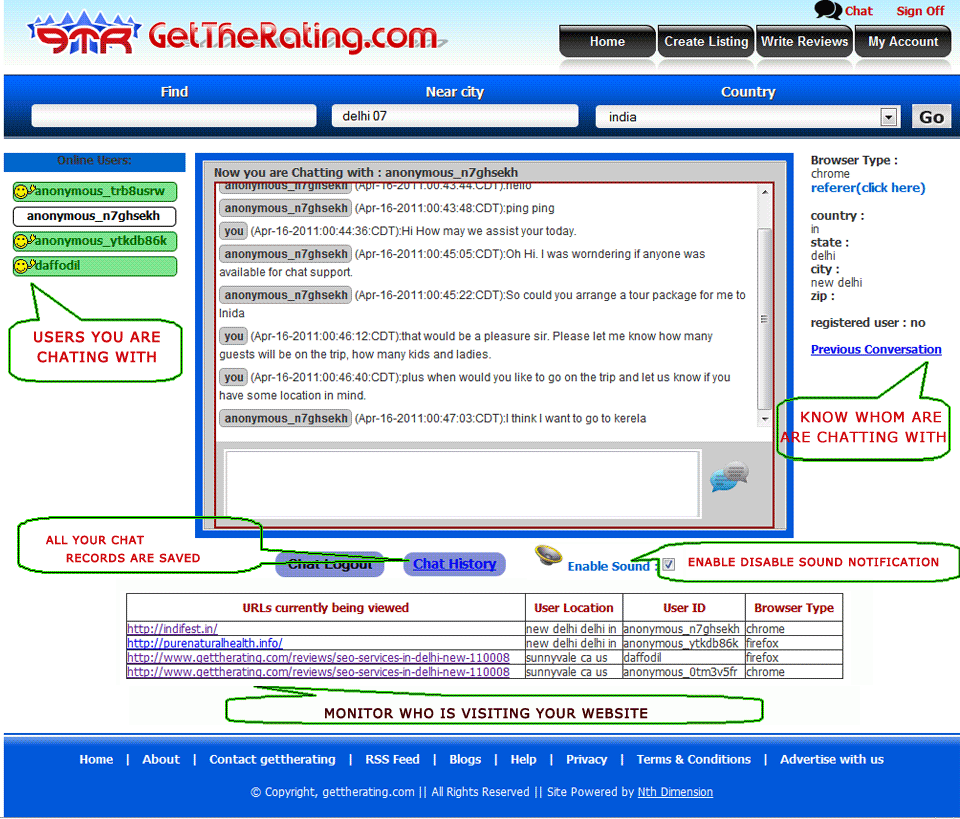
Task: Click footer Contact gettherating link
Action: 272,760
